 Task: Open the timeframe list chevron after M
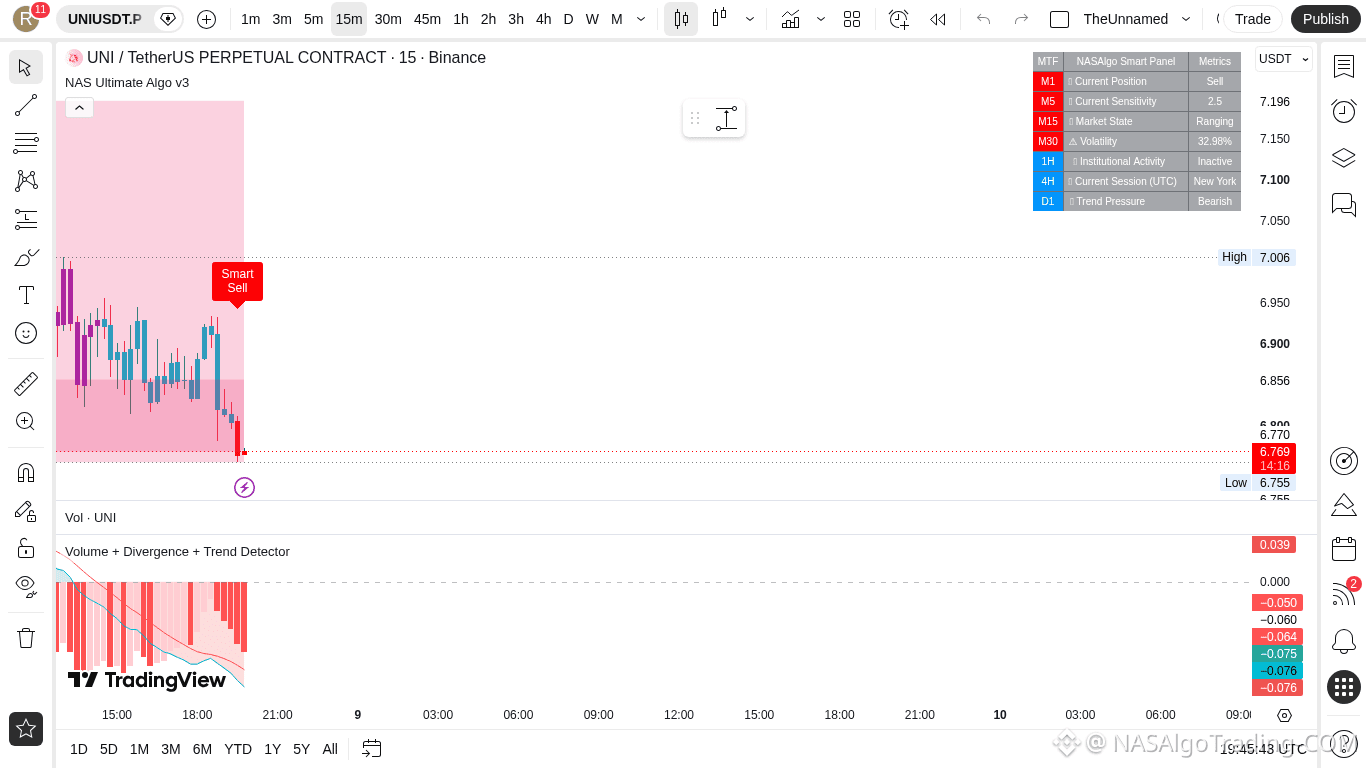(x=641, y=19)
